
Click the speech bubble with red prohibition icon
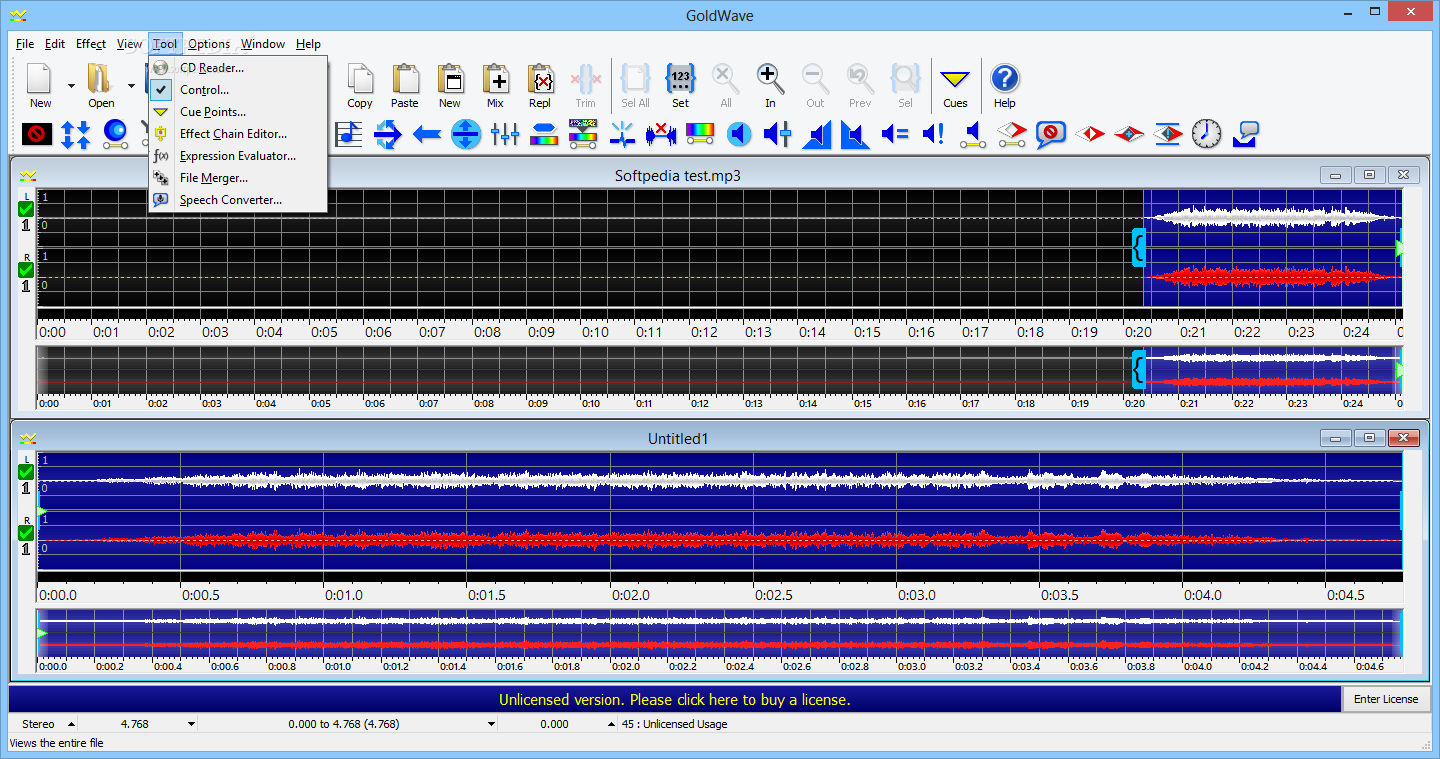tap(1050, 133)
